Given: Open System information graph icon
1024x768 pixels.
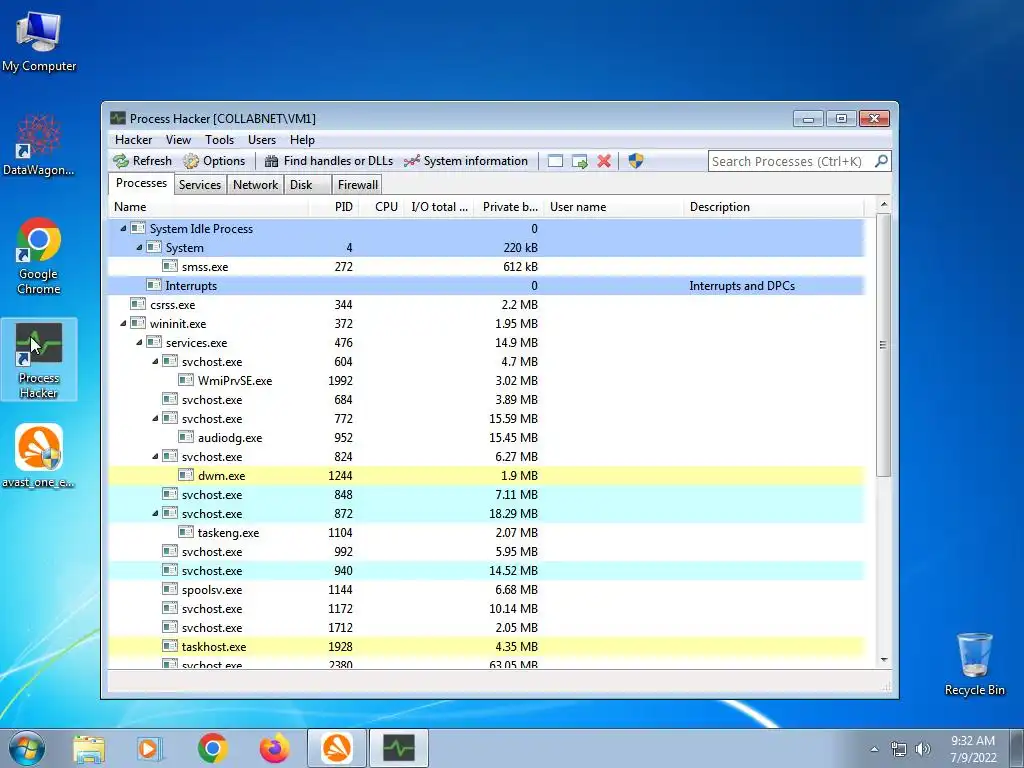Looking at the screenshot, I should pos(411,161).
